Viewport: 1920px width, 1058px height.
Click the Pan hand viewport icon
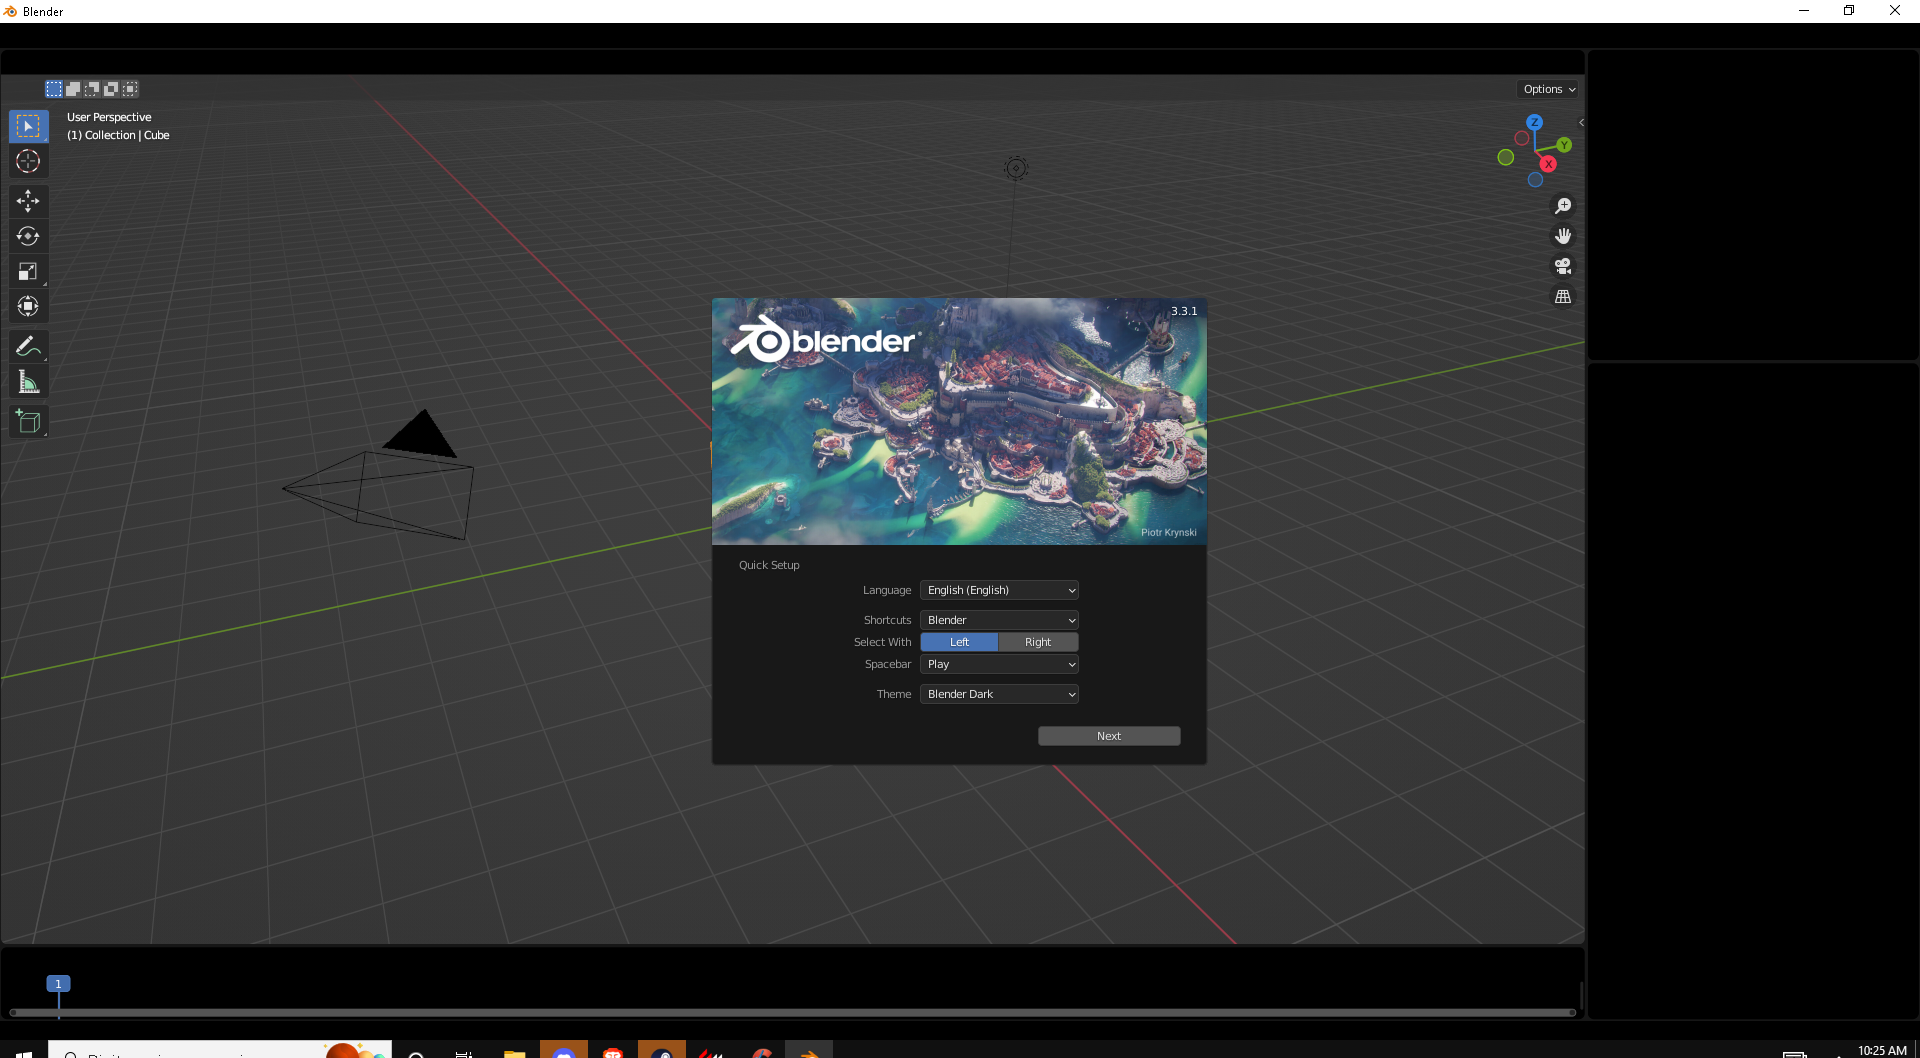point(1563,236)
